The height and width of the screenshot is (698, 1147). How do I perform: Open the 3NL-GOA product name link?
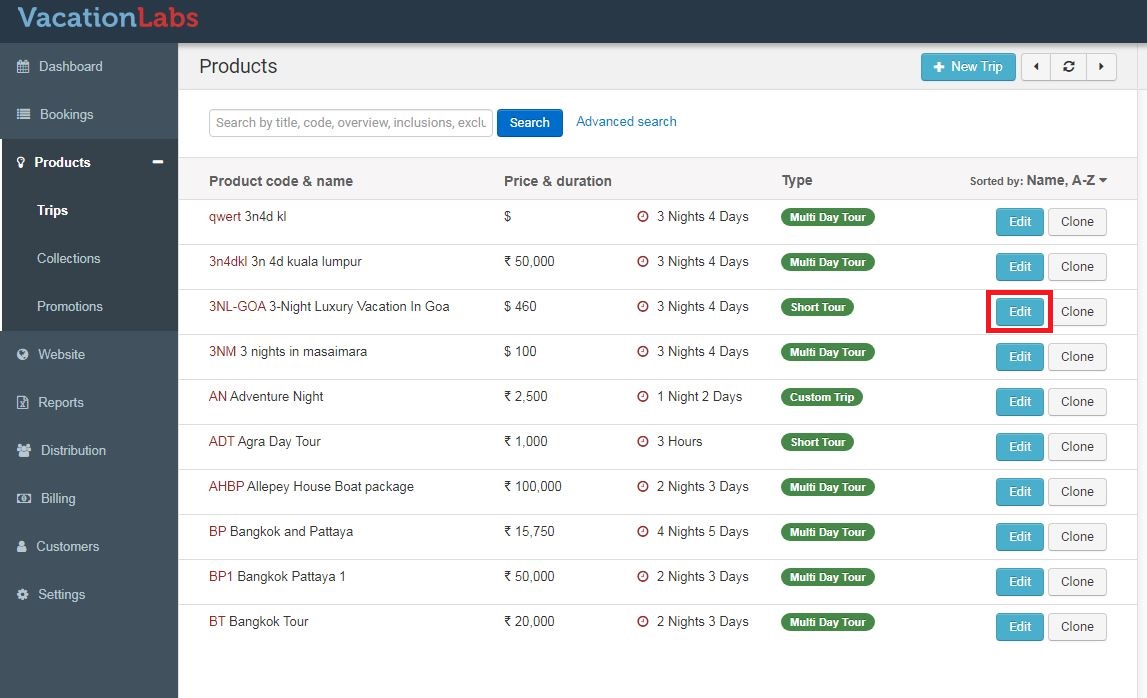pos(329,307)
